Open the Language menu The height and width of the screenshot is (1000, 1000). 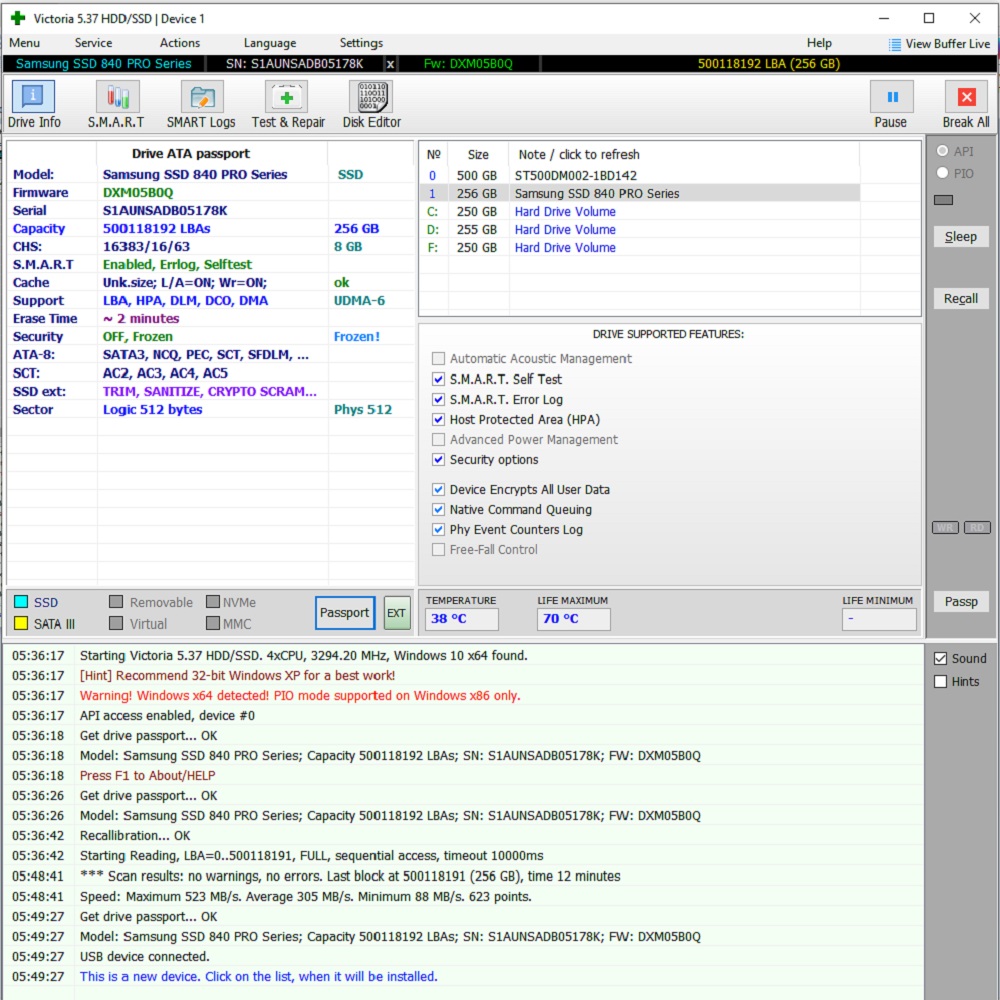point(270,43)
